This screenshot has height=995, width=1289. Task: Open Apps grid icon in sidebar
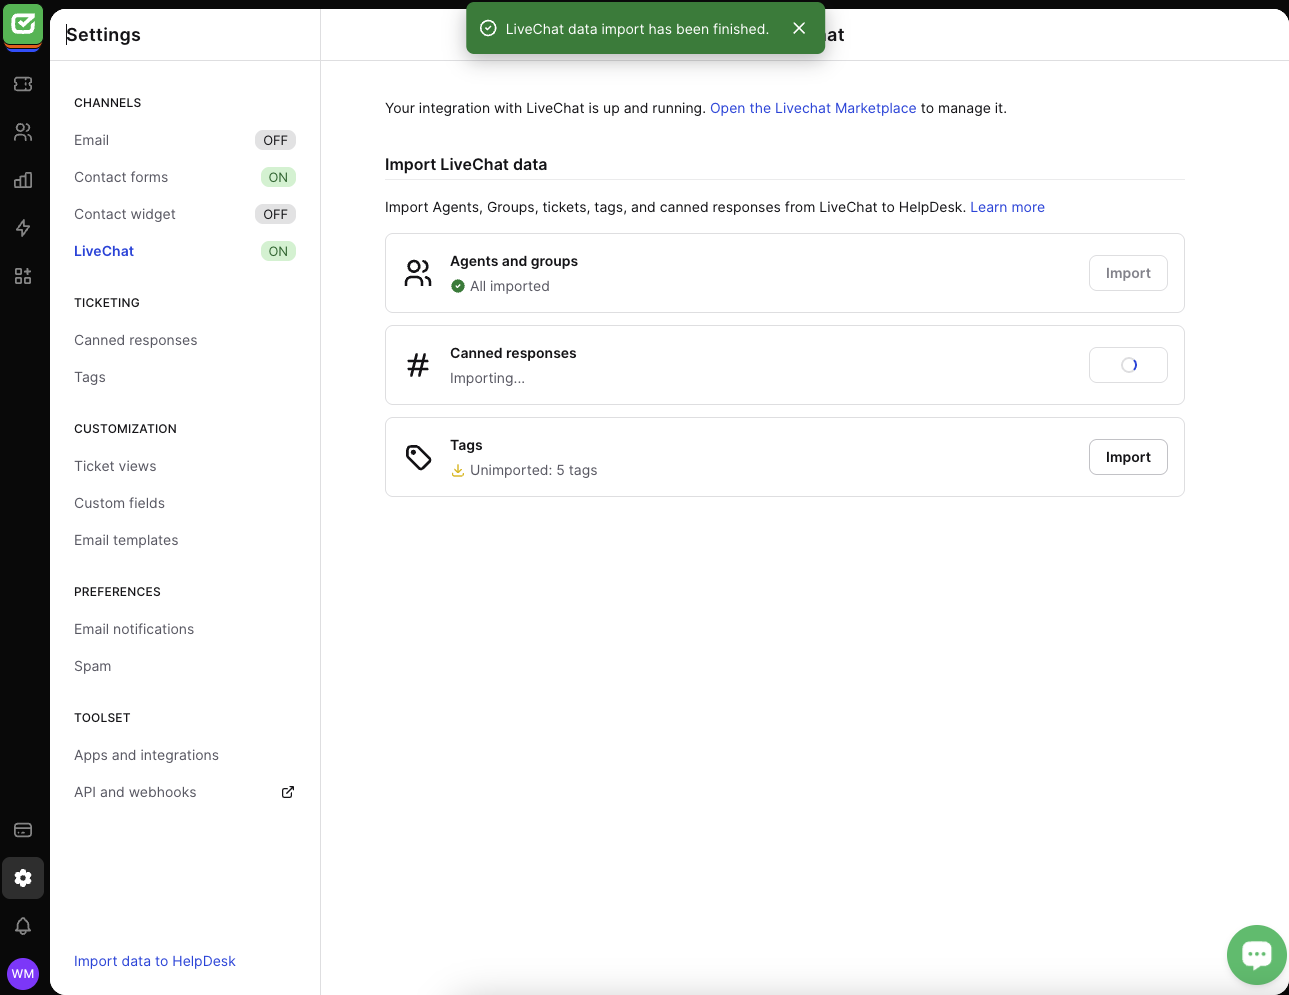tap(23, 276)
